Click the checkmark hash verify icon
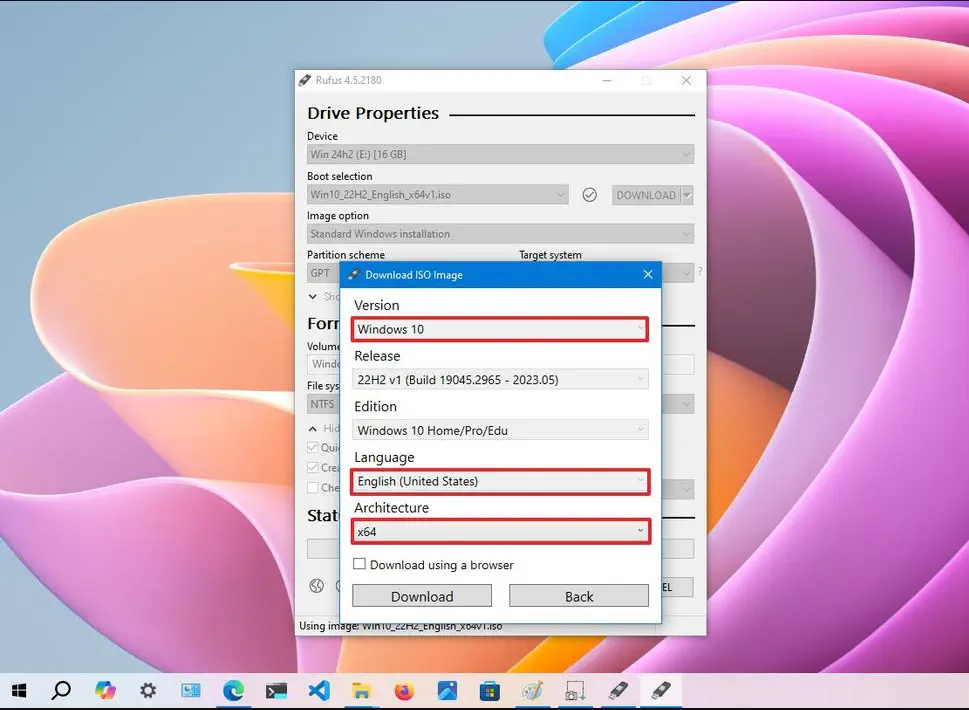This screenshot has height=710, width=969. coord(590,195)
